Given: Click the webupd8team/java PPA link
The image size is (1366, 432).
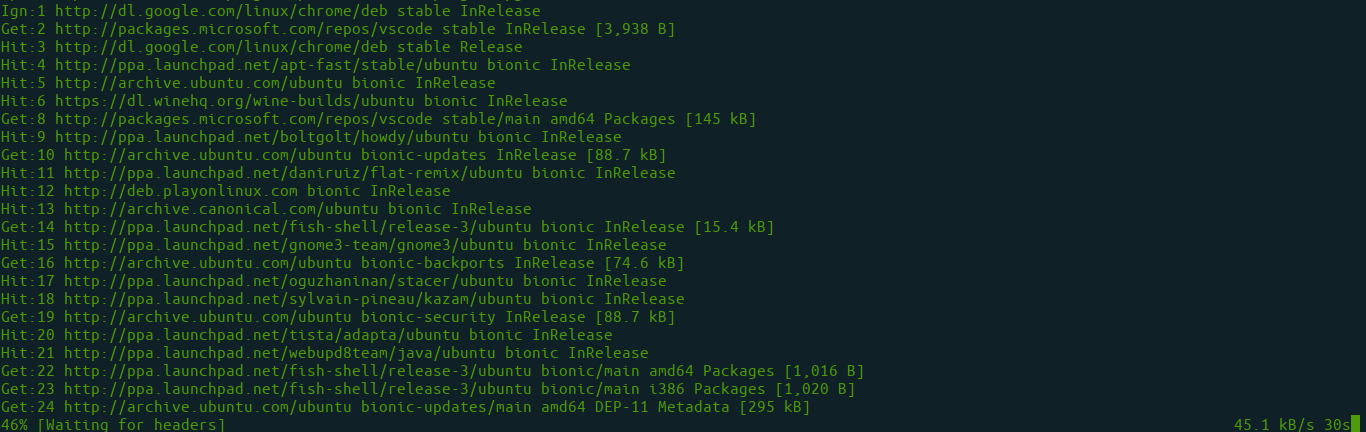Looking at the screenshot, I should (x=254, y=353).
